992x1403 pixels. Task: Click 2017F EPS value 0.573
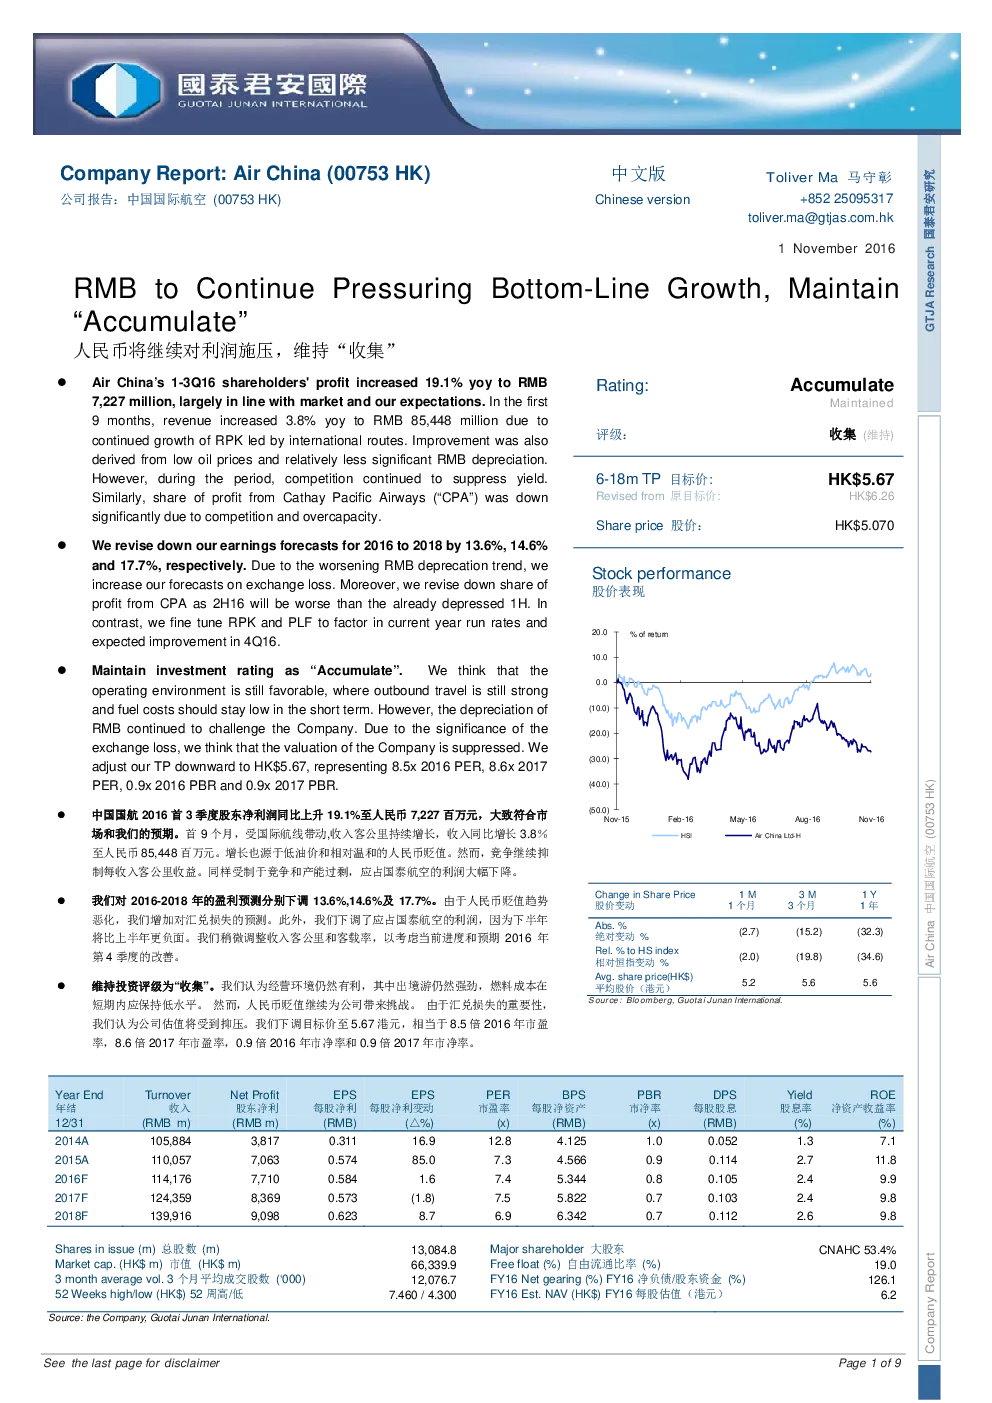[342, 1198]
